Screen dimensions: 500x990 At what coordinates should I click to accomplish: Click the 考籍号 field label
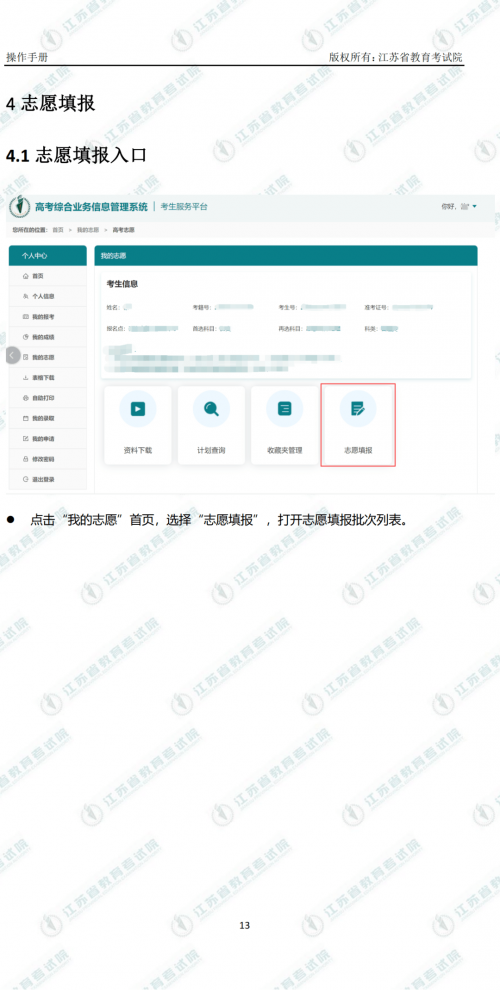[203, 307]
